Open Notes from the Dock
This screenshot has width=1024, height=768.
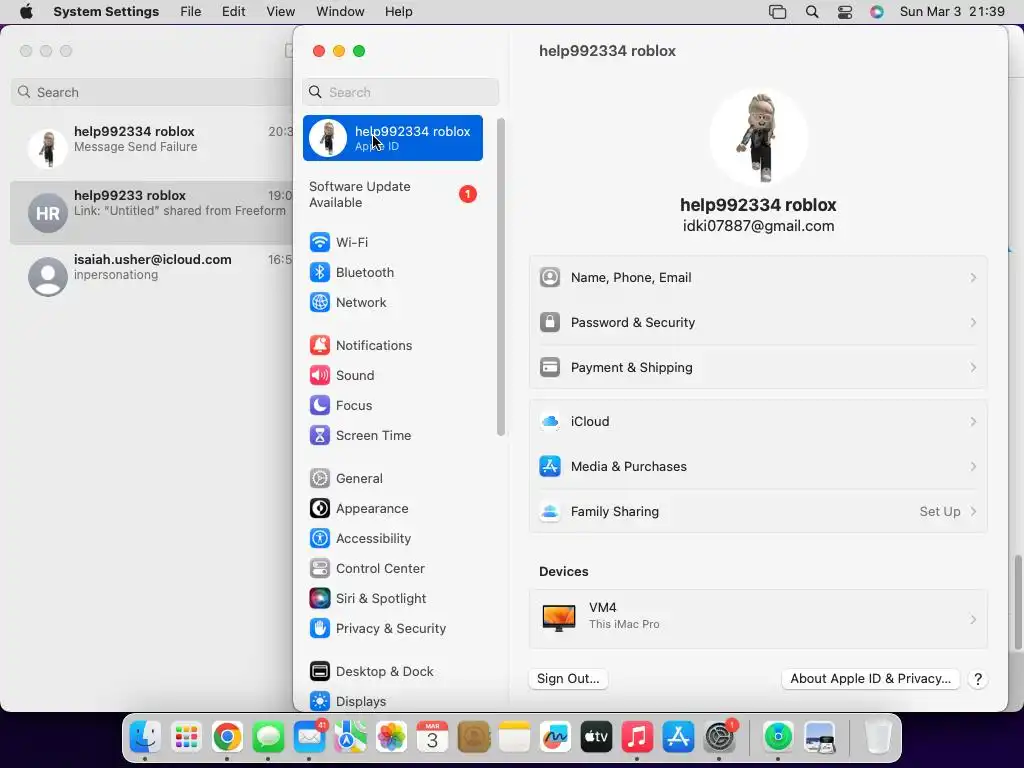(514, 737)
